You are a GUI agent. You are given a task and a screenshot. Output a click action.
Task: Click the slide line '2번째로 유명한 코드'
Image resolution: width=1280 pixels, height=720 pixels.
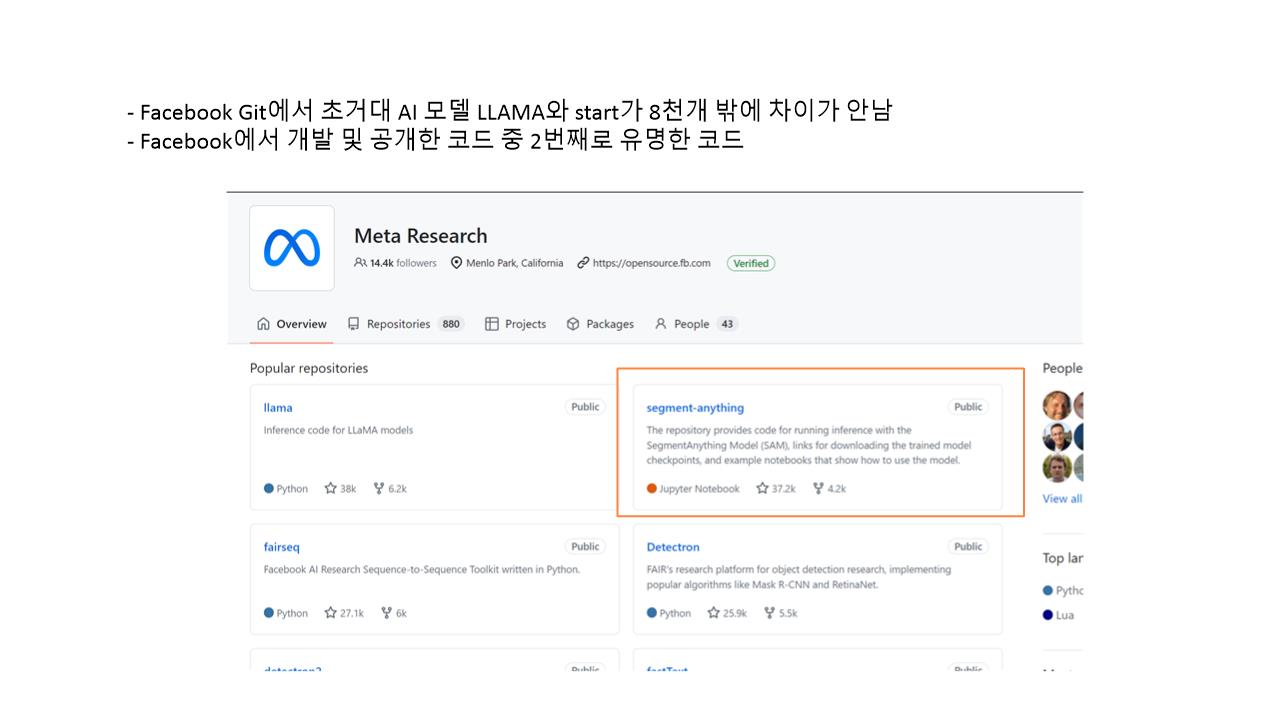(435, 141)
